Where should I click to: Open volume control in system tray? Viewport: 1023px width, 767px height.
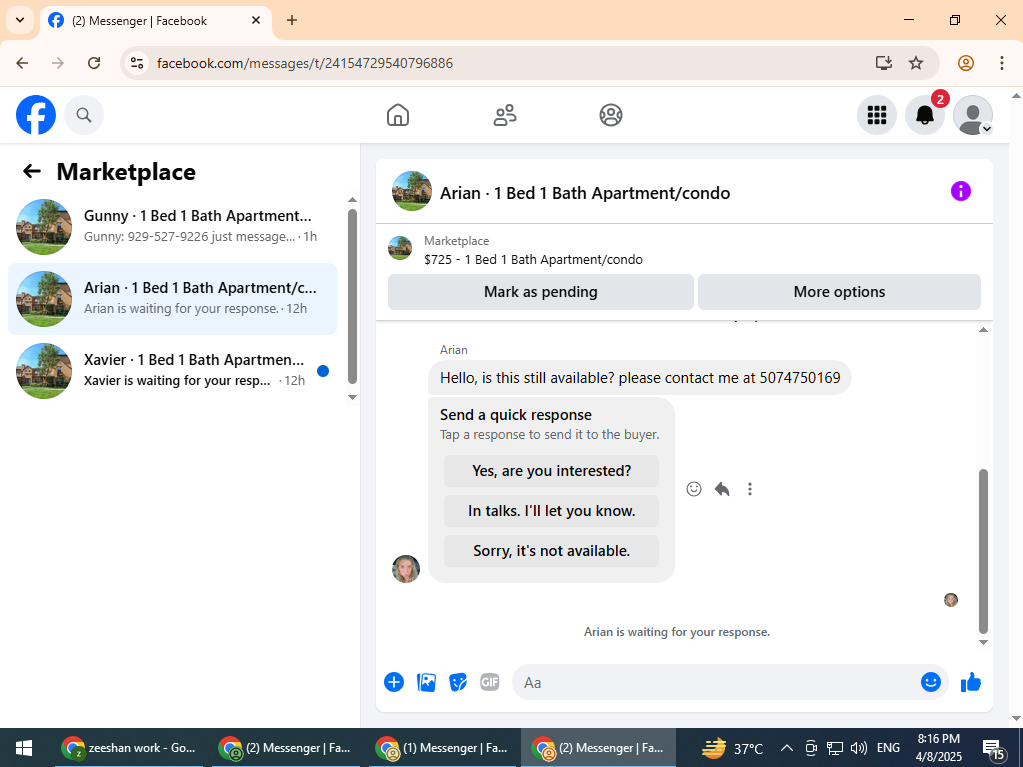(x=859, y=747)
